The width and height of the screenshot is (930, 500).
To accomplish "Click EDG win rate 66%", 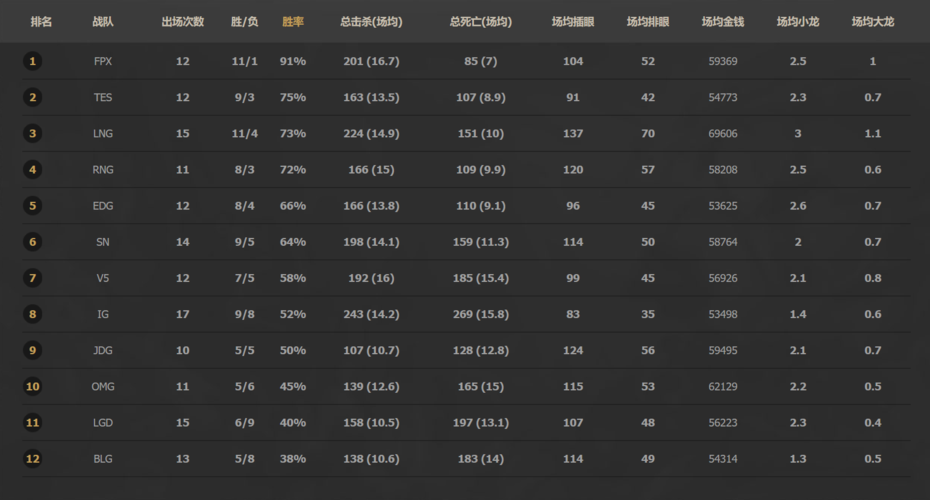I will tap(293, 206).
